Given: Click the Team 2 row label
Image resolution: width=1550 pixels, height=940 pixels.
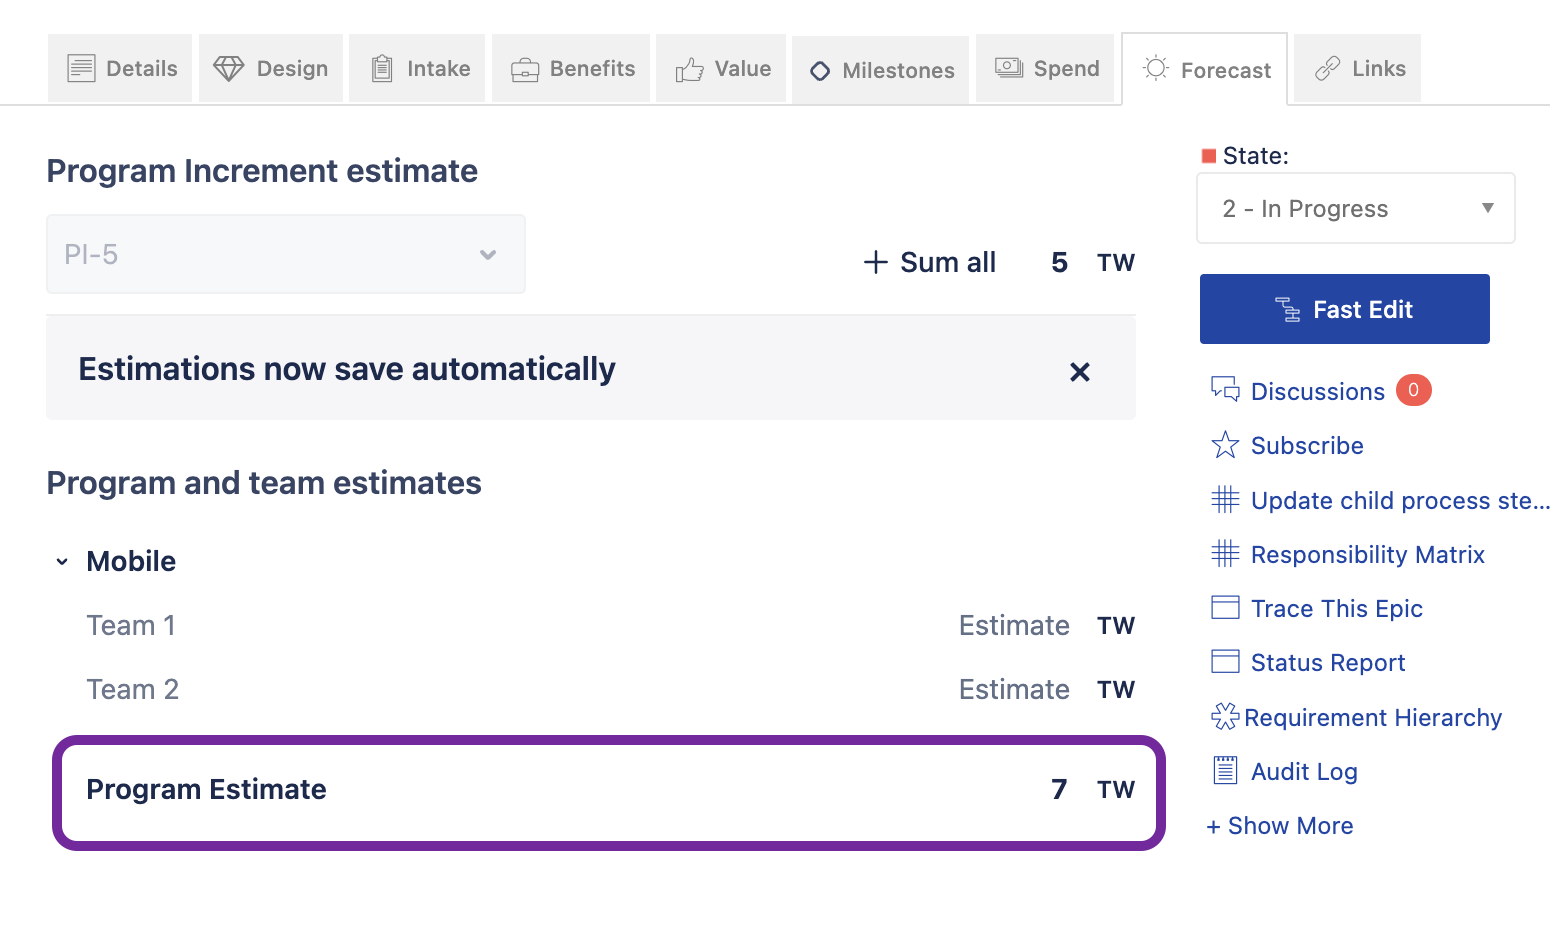Looking at the screenshot, I should (x=132, y=690).
